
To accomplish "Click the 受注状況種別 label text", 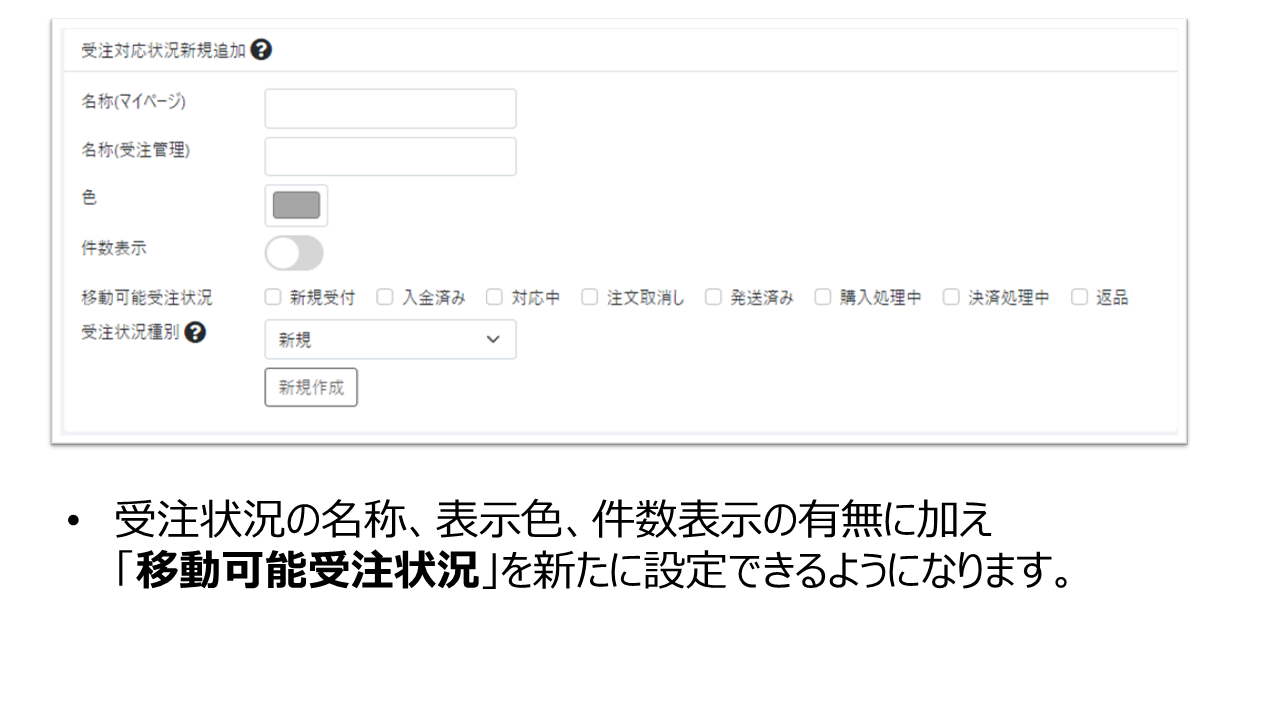I will tap(130, 333).
